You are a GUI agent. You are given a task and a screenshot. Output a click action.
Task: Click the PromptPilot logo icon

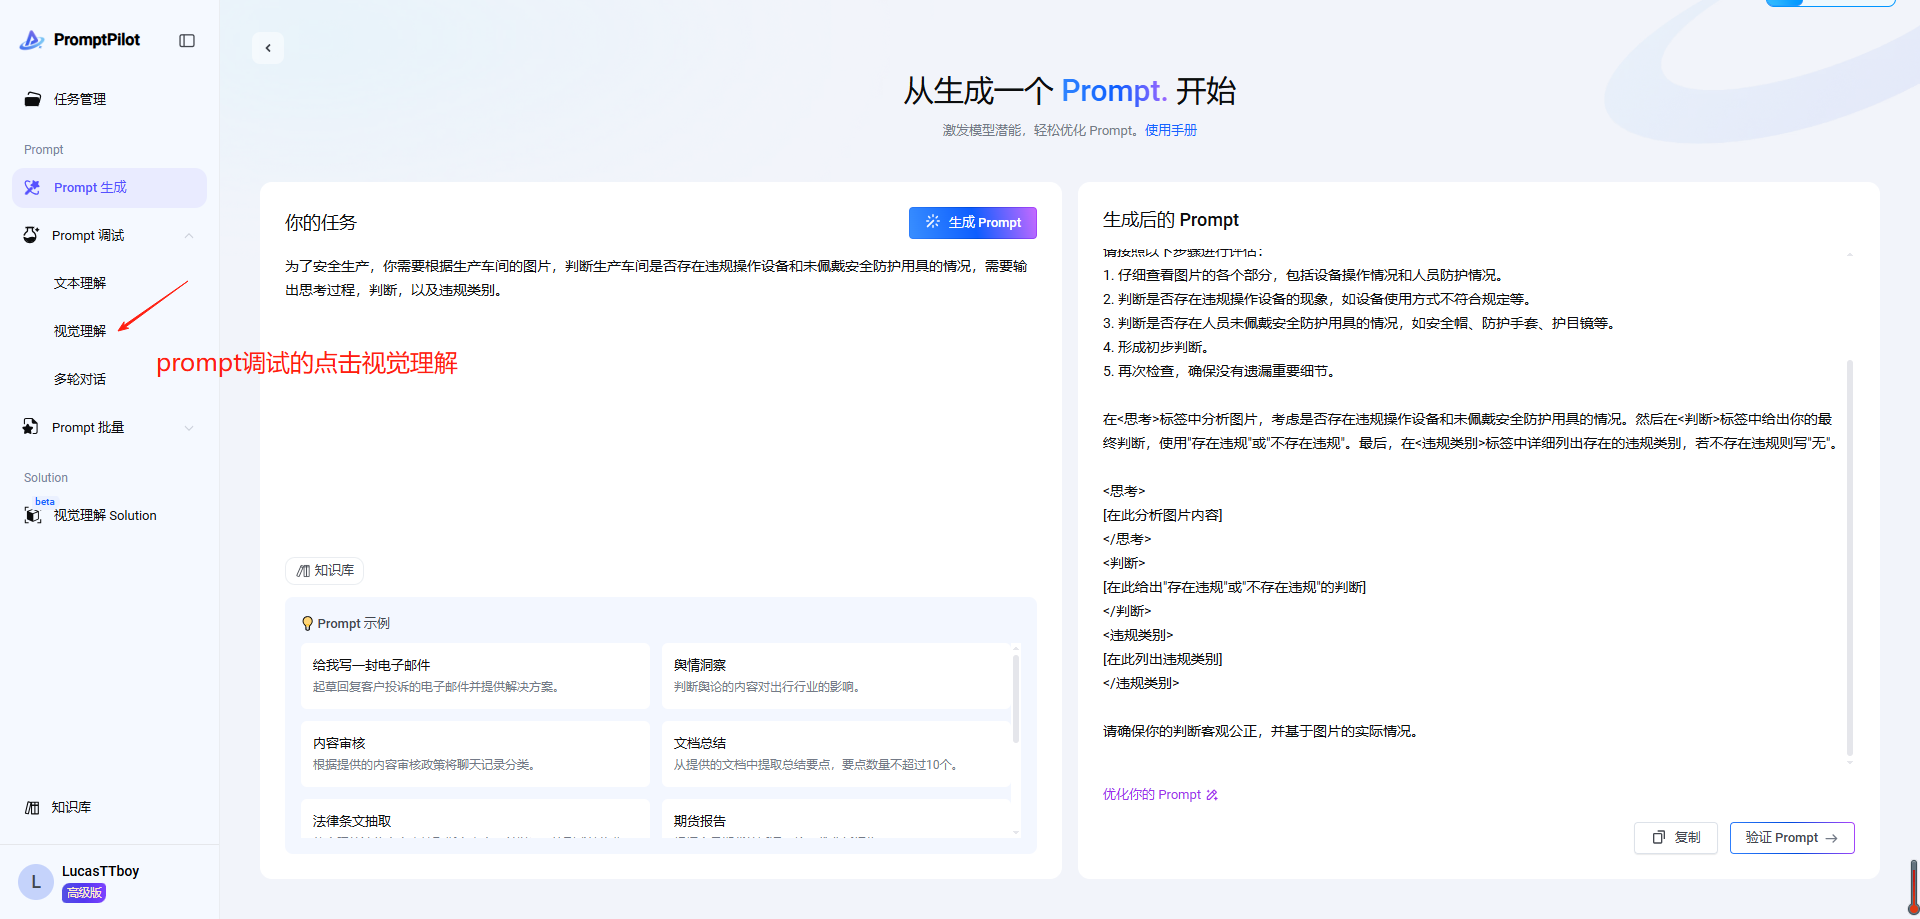click(x=32, y=40)
